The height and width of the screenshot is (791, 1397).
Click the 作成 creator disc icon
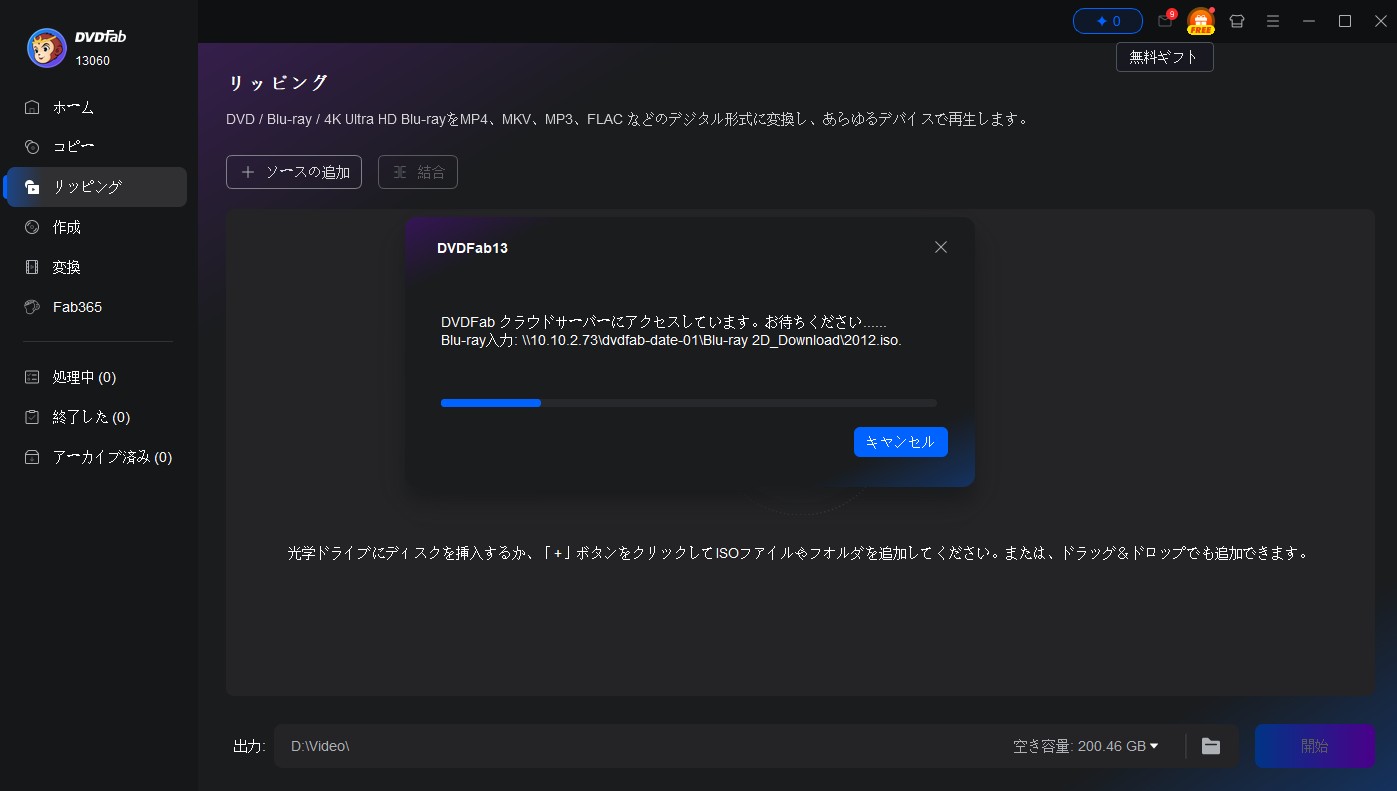[x=33, y=227]
